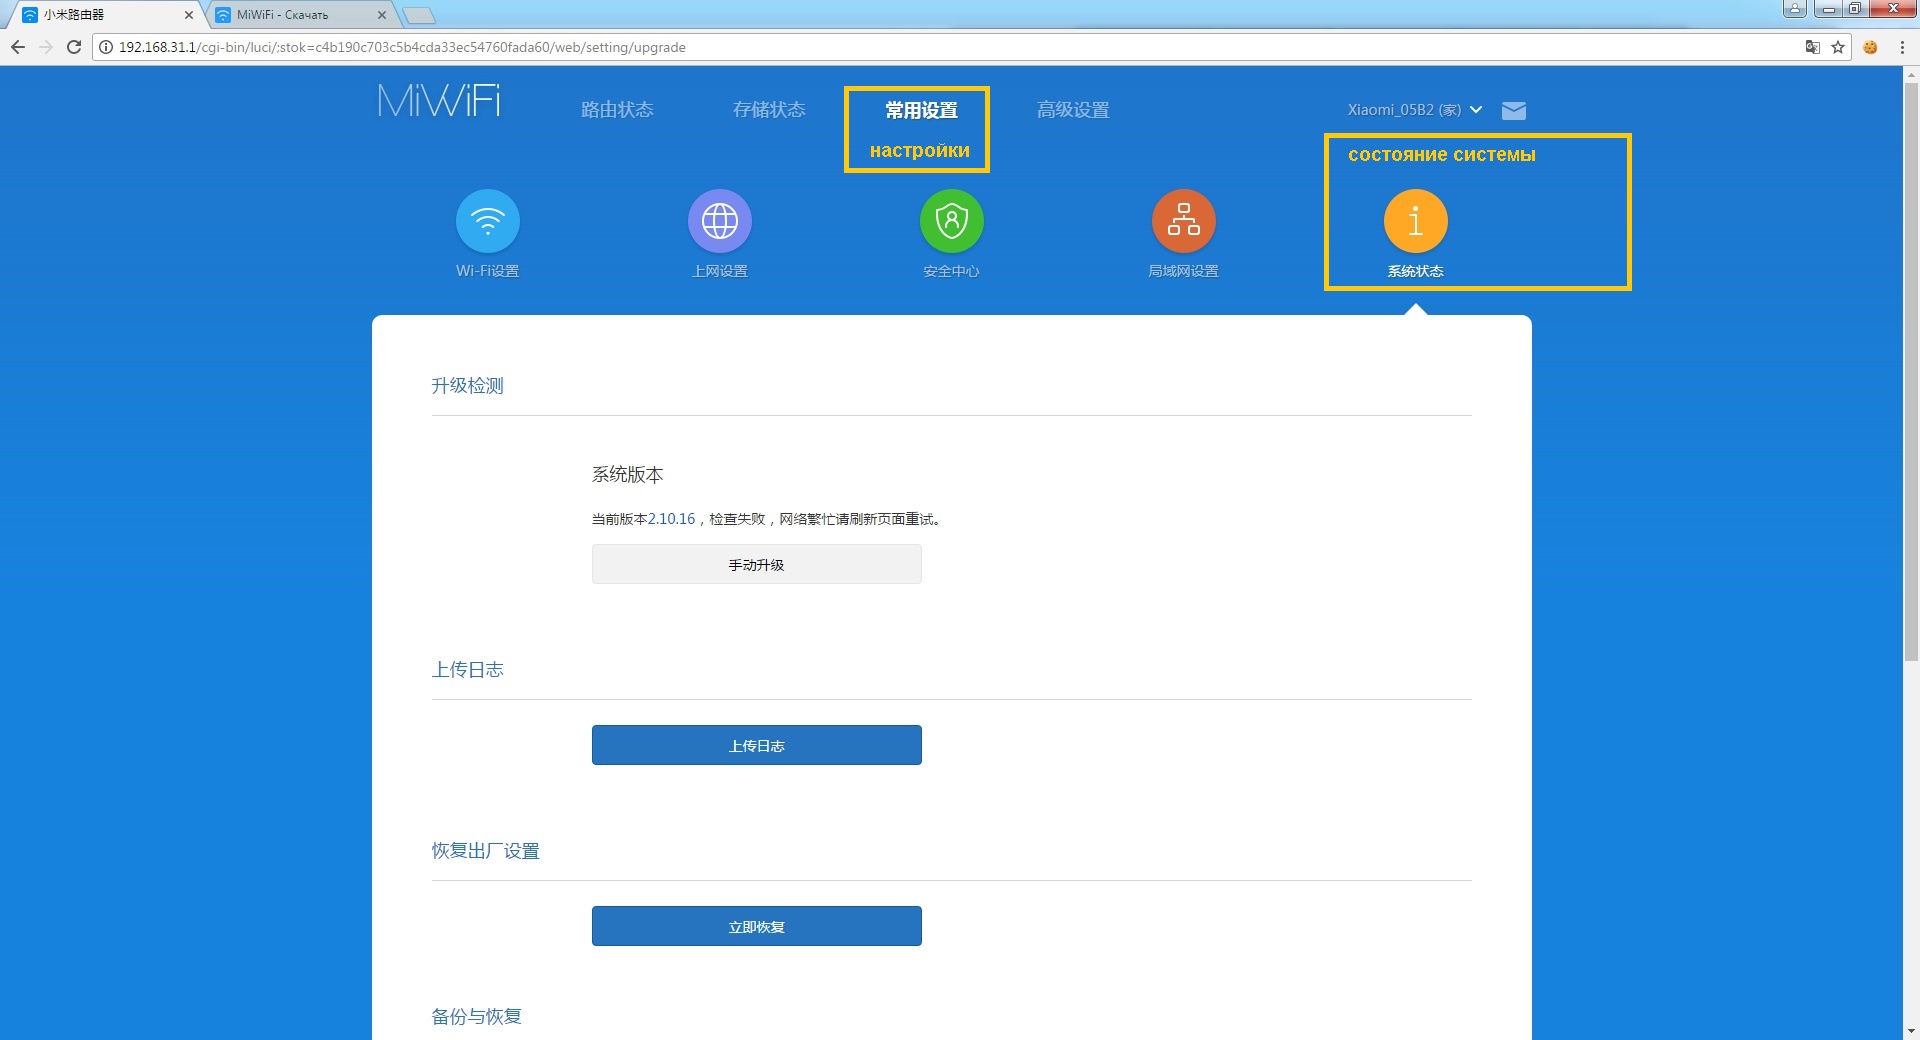Viewport: 1920px width, 1040px height.
Task: Click the Chrome user profile button
Action: tap(1795, 9)
